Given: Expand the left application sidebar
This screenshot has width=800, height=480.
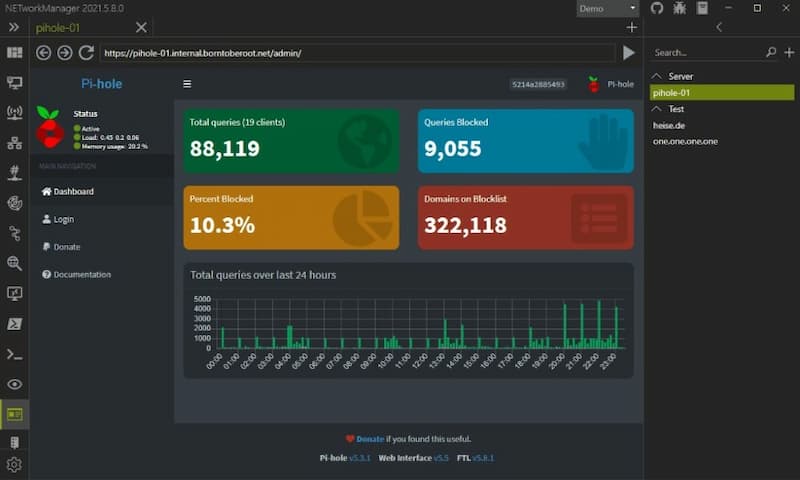Looking at the screenshot, I should pos(14,27).
